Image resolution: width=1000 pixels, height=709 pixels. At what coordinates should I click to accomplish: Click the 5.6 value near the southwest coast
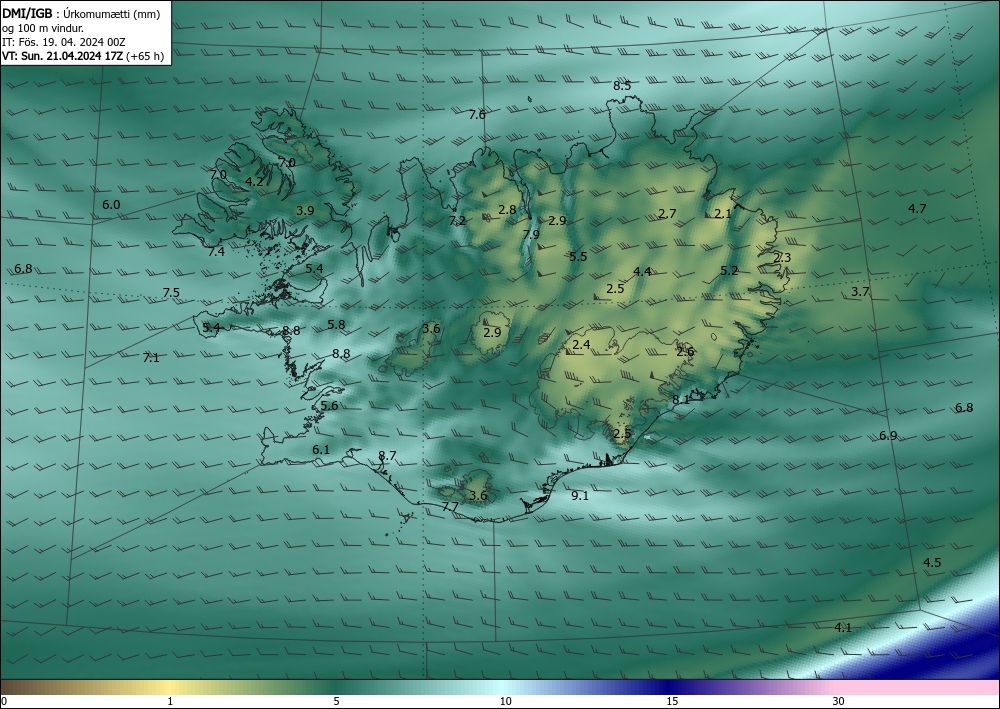329,406
